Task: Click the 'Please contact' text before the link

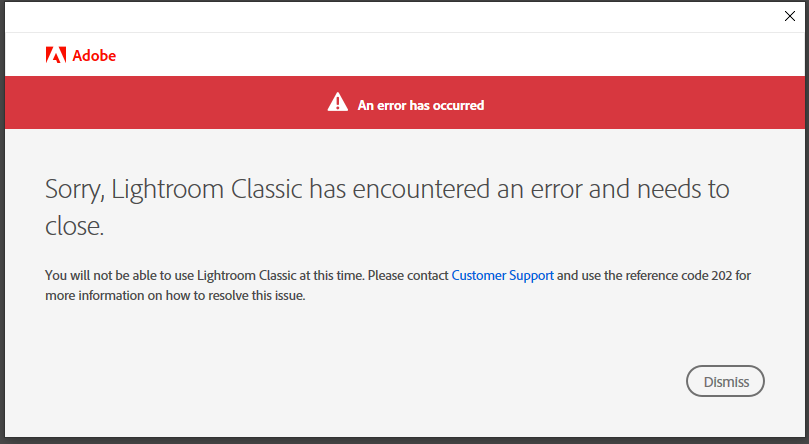Action: tap(408, 275)
